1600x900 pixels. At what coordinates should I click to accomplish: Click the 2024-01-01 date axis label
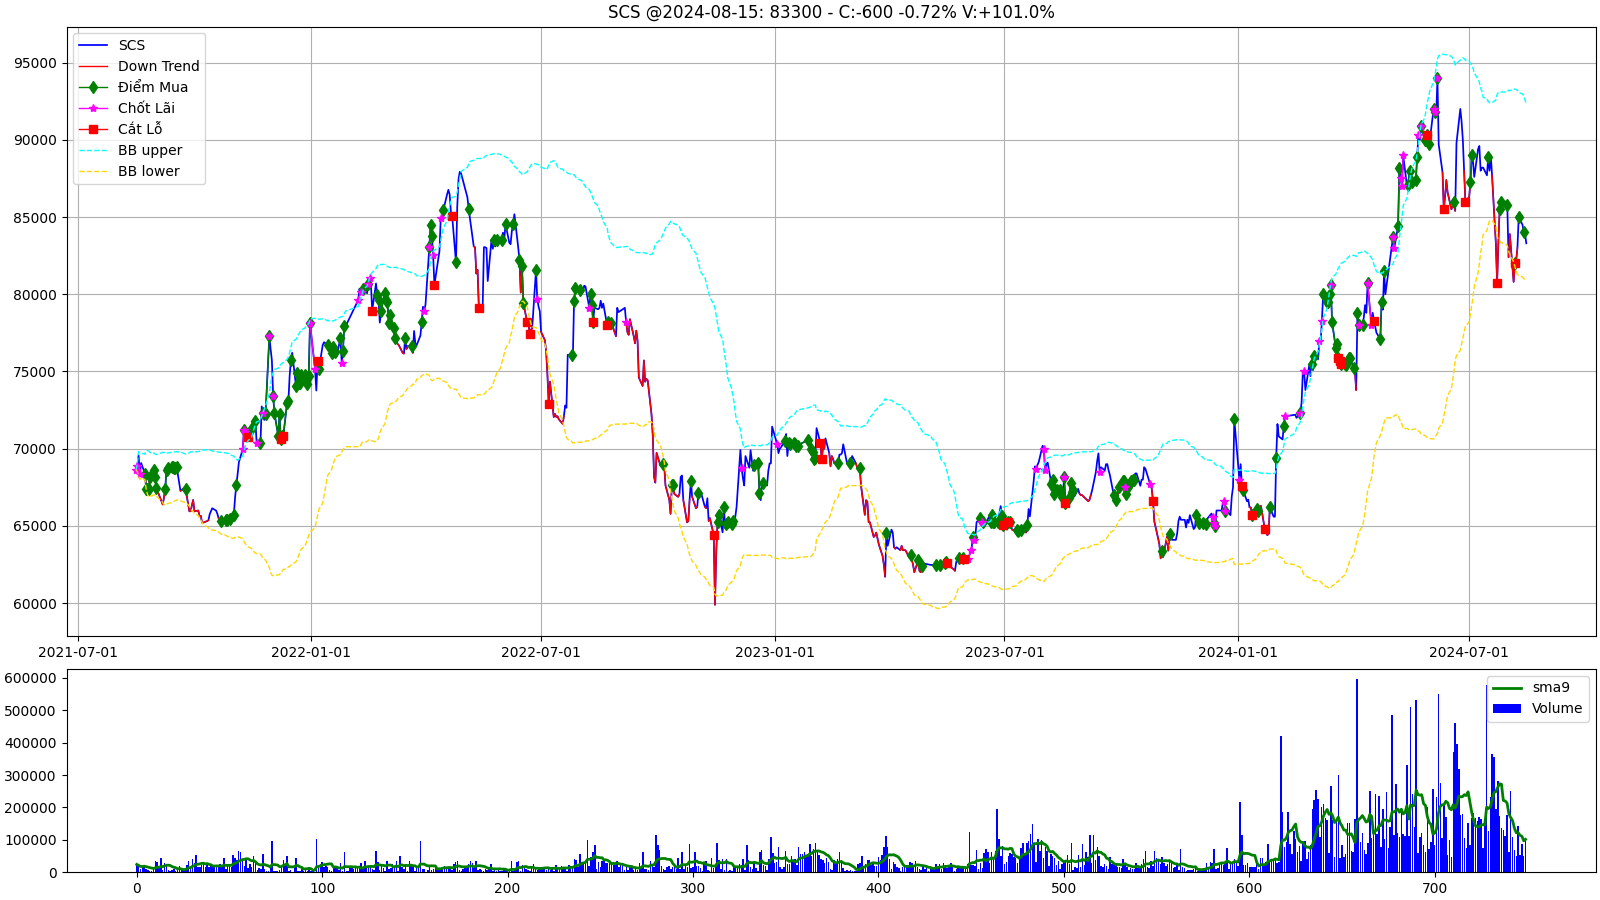tap(1238, 652)
